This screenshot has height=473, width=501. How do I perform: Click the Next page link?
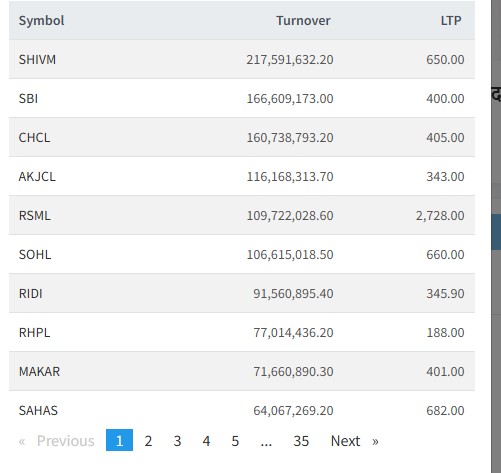(x=355, y=441)
